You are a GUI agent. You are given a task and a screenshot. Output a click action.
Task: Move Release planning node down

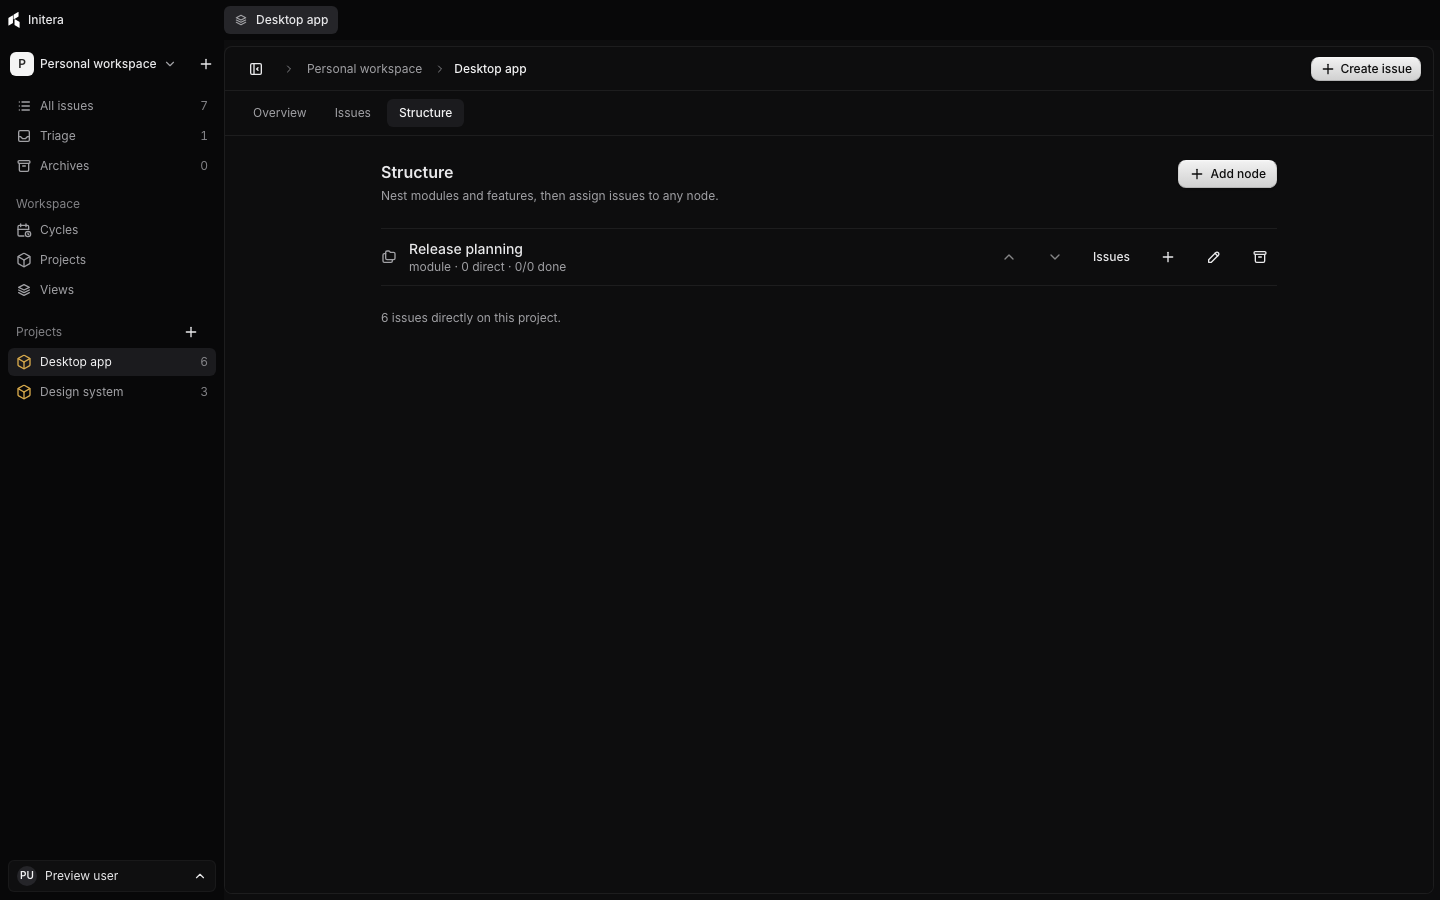[x=1055, y=257]
